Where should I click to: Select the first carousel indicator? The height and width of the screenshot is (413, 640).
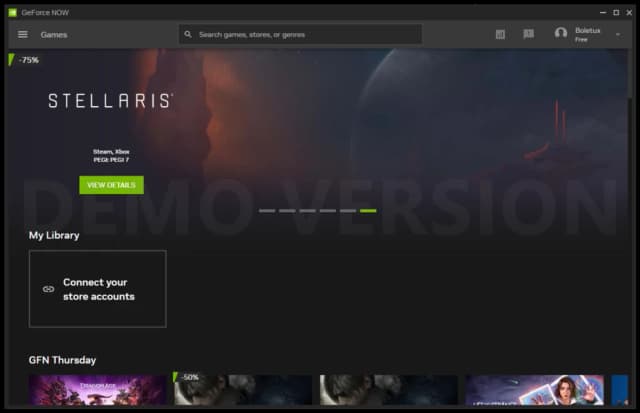(267, 211)
